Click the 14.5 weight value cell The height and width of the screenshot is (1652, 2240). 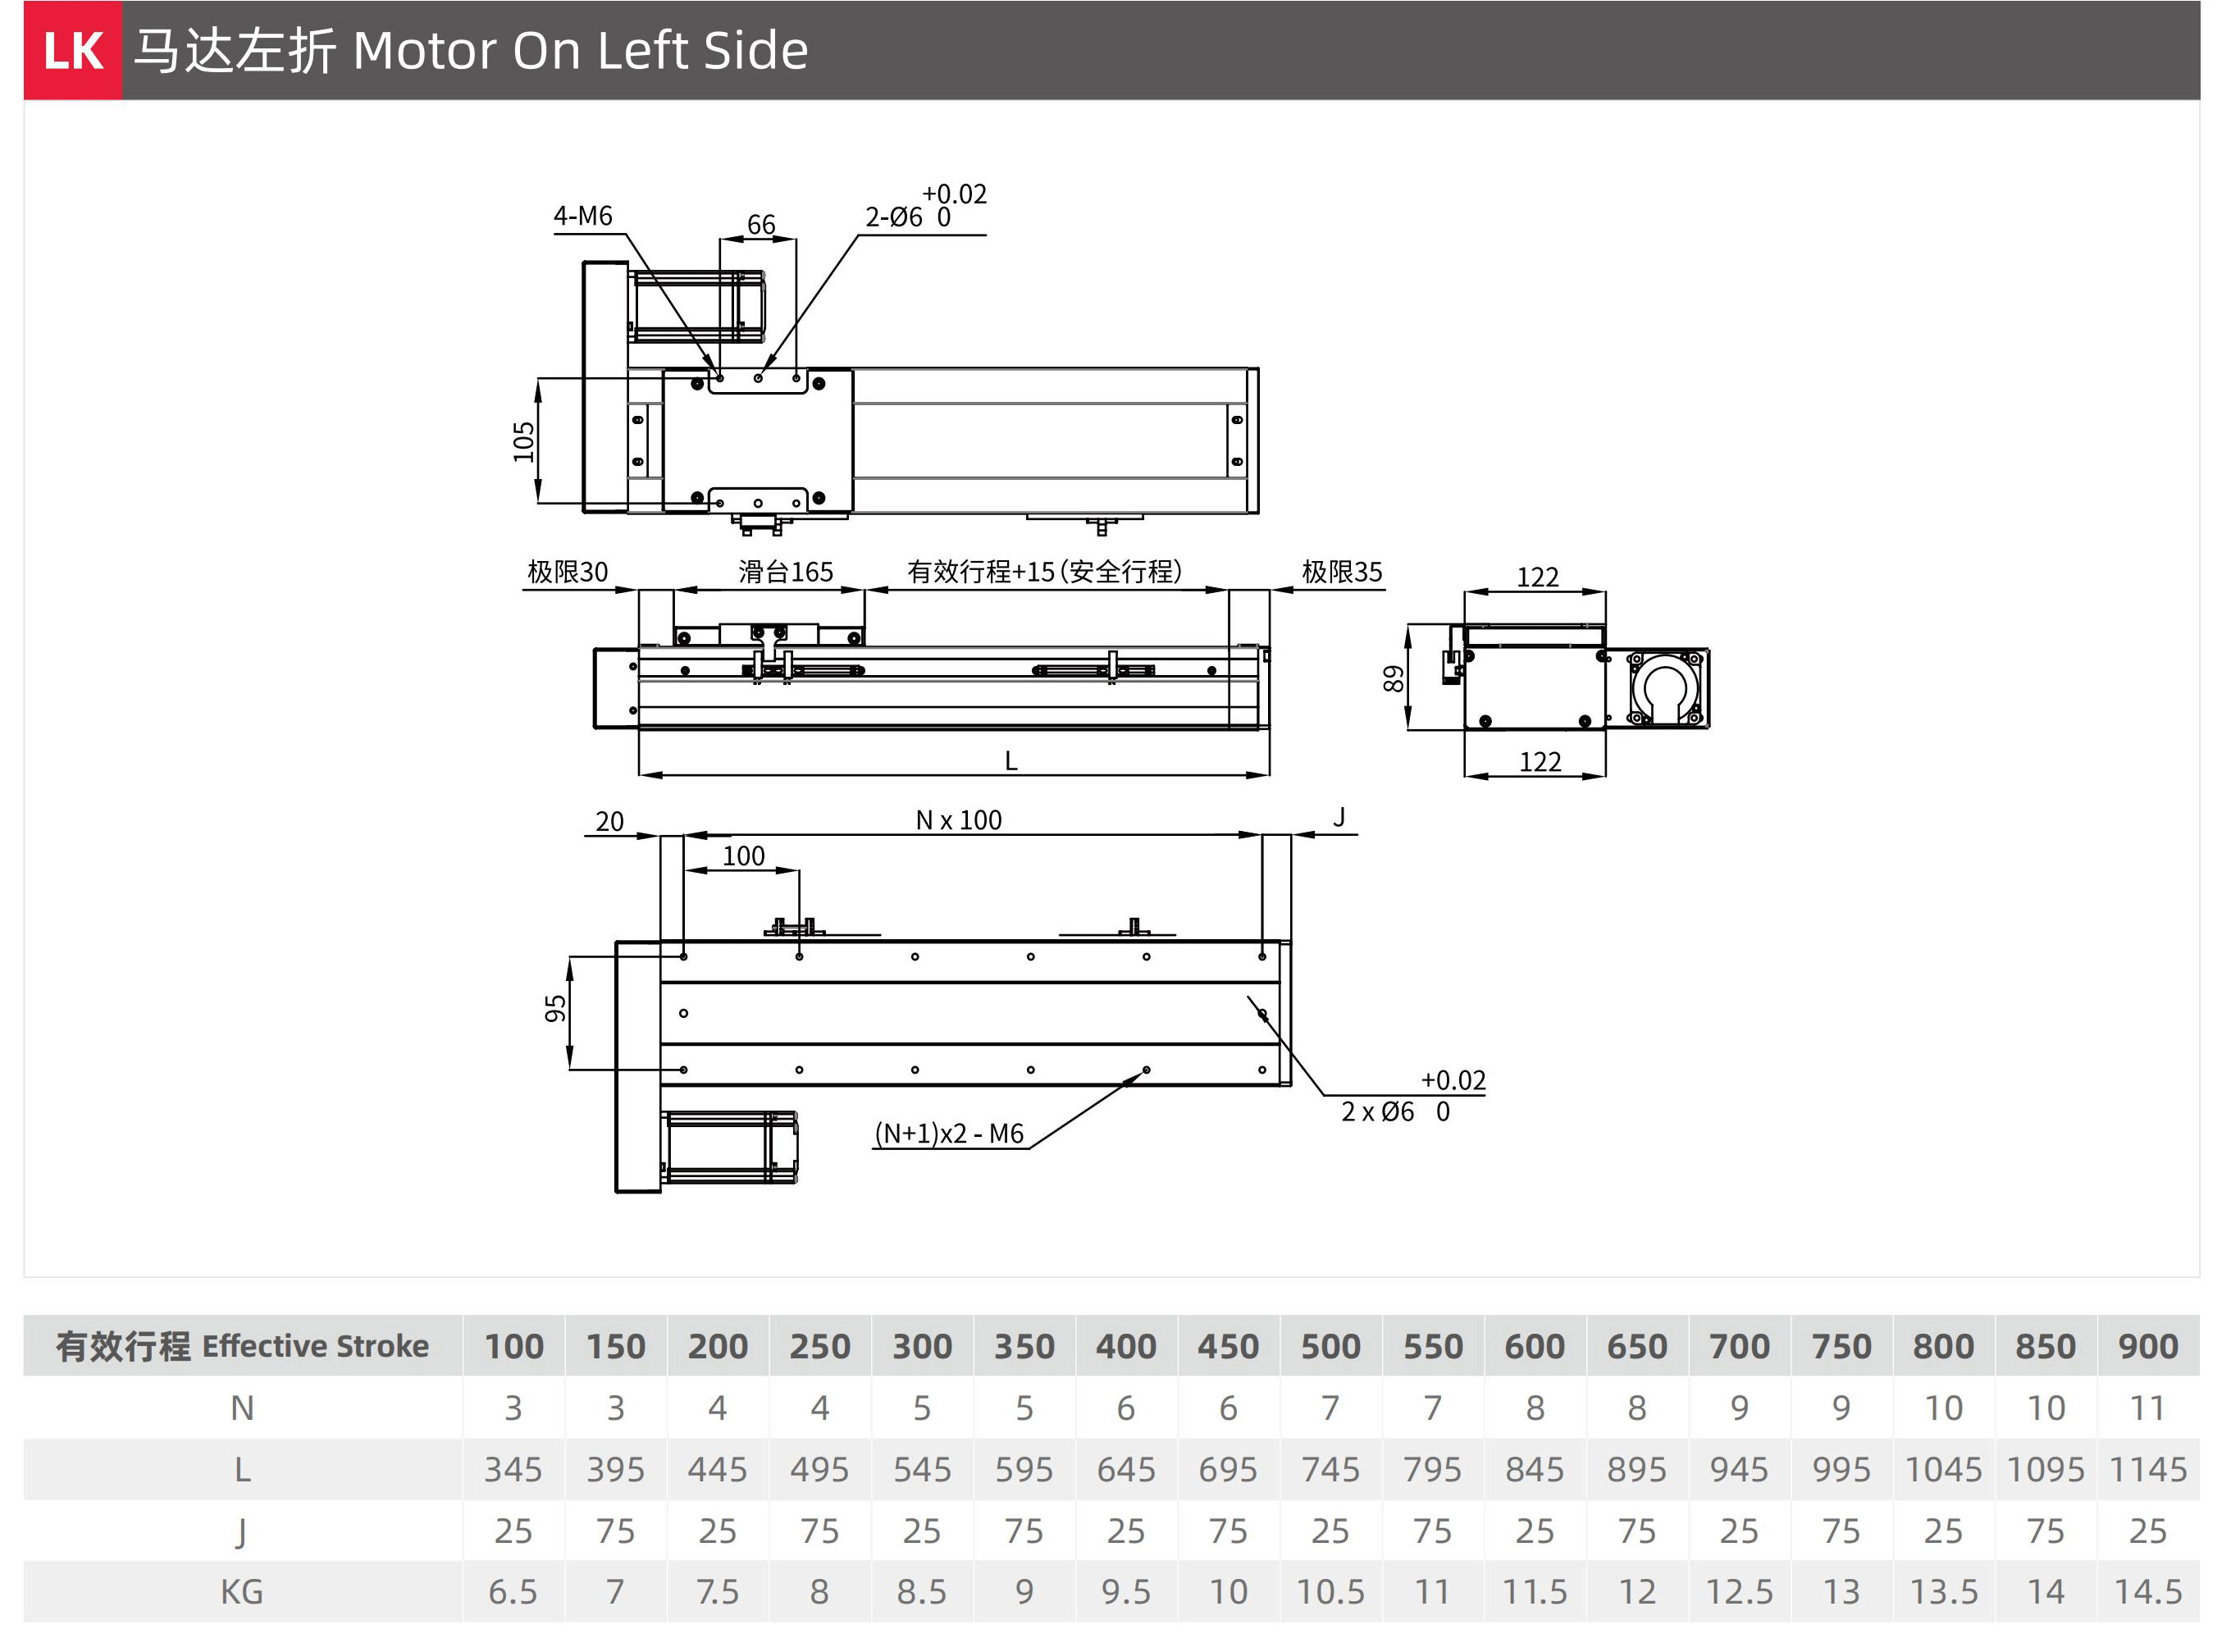pyautogui.click(x=2148, y=1592)
